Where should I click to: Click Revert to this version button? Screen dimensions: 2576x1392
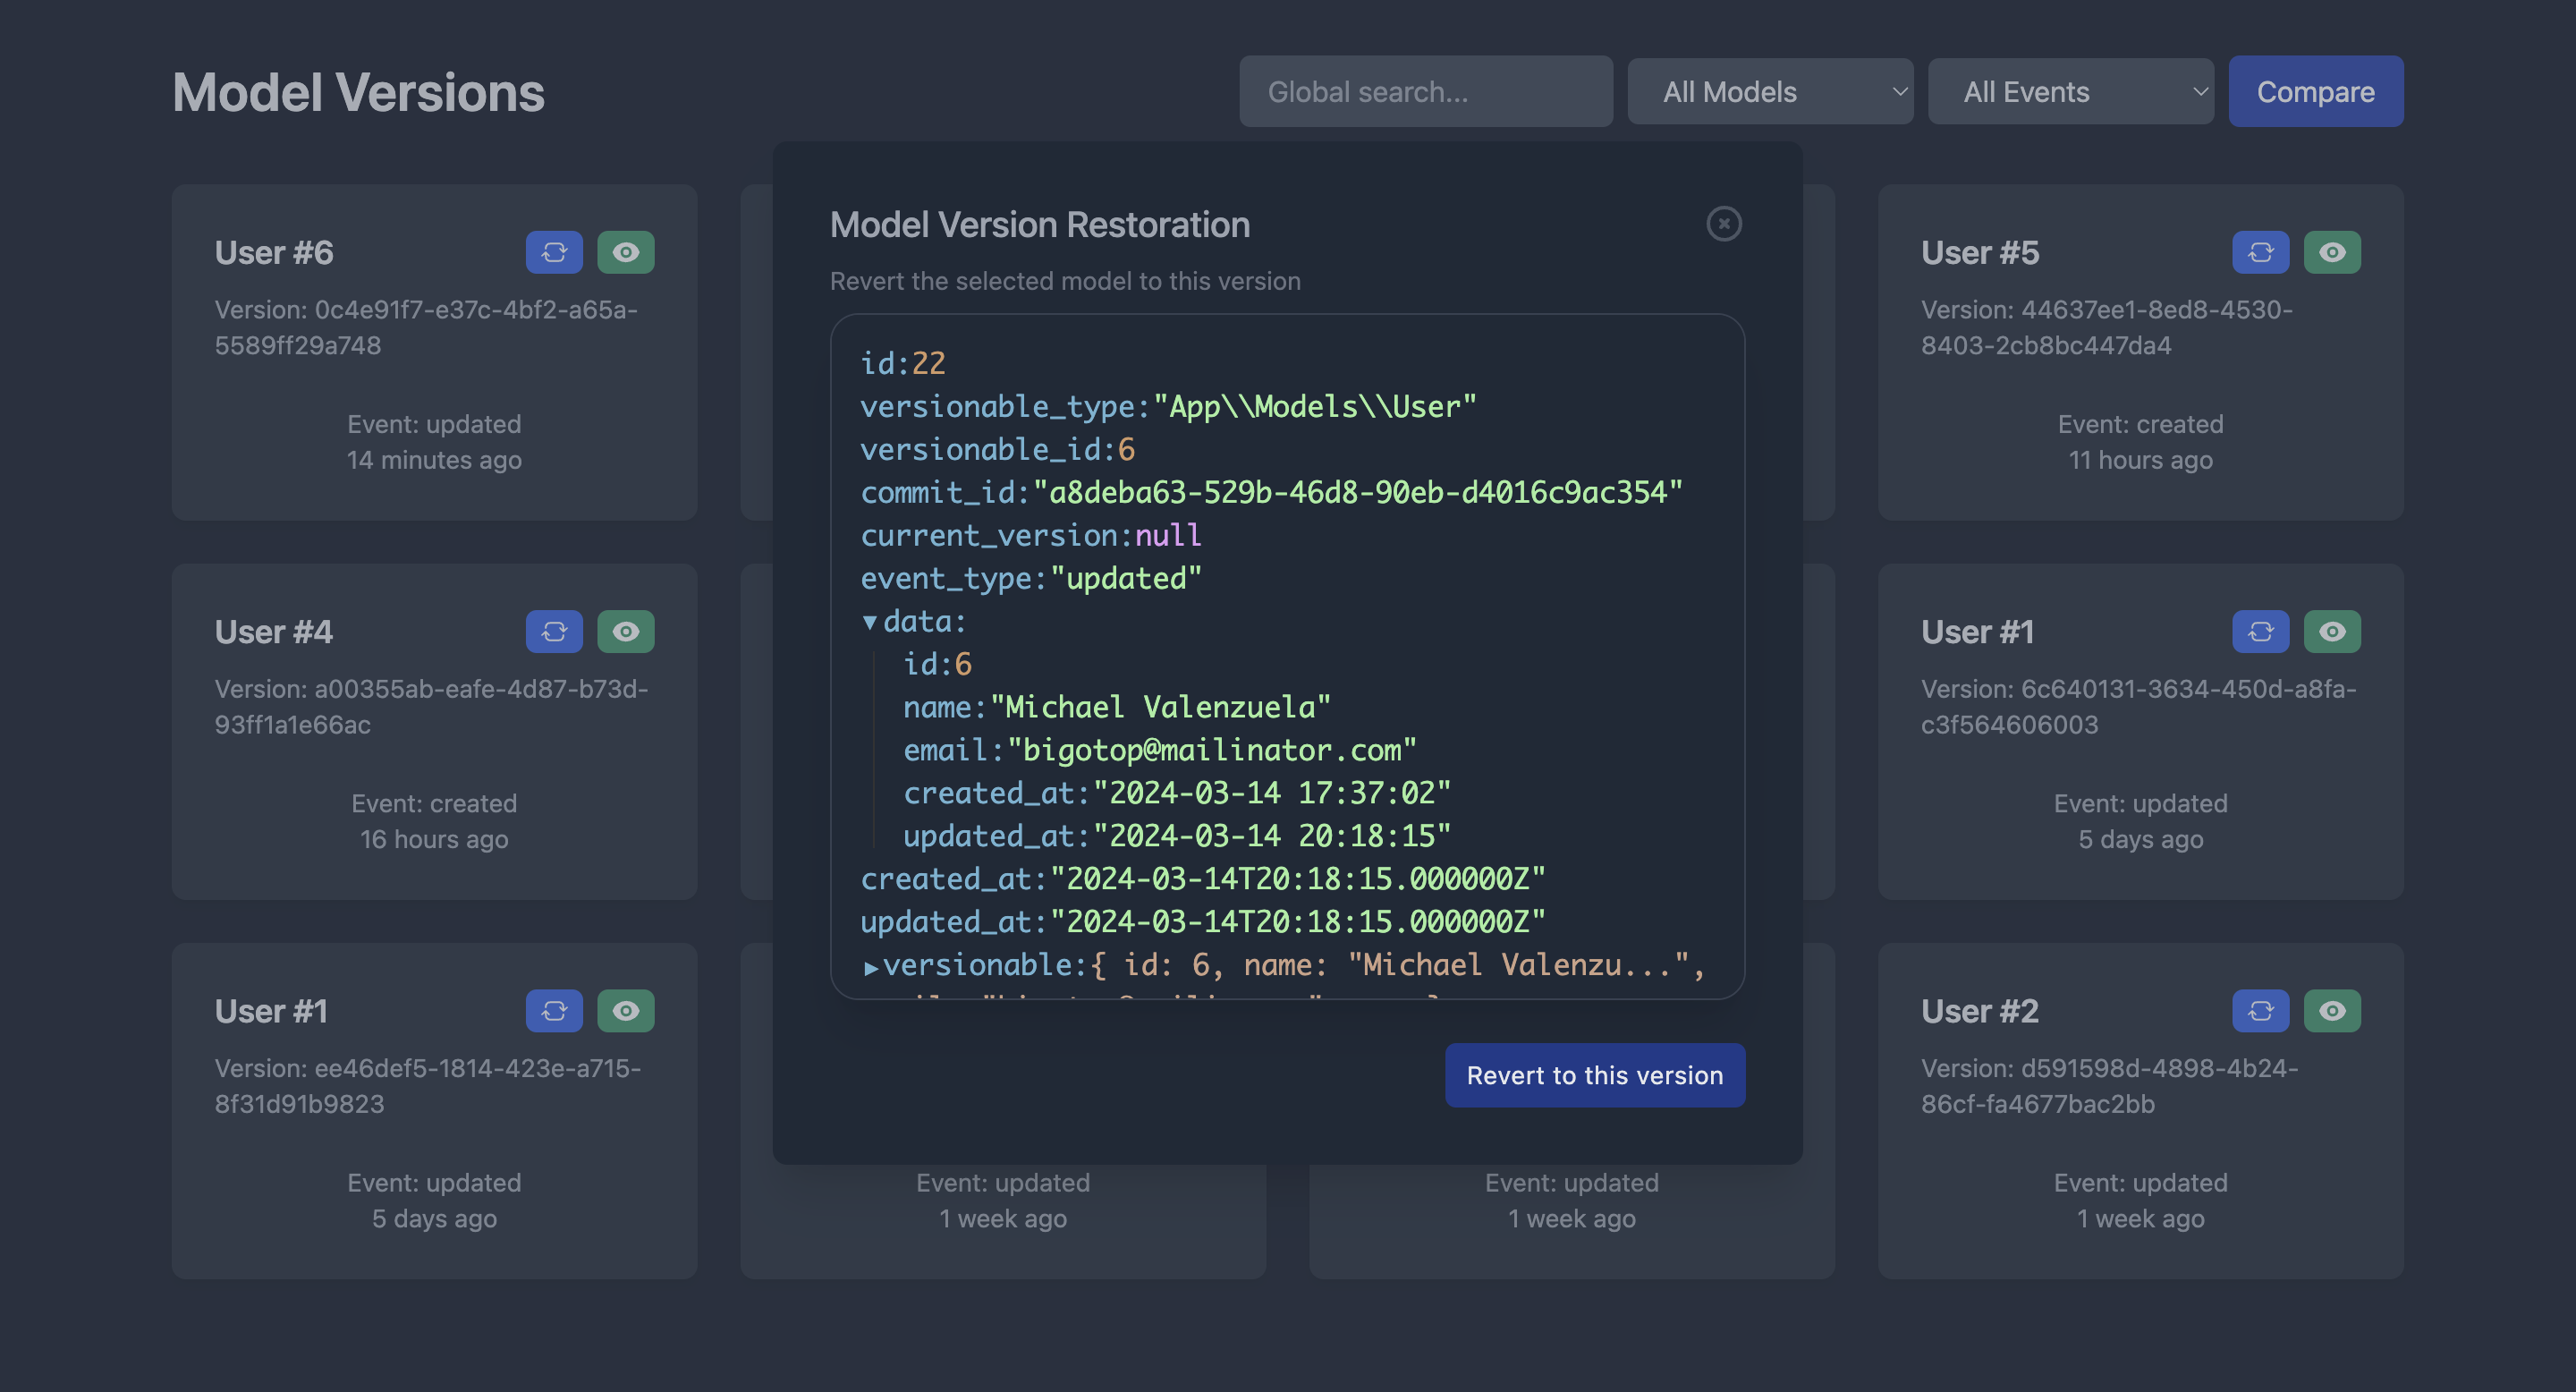coord(1594,1075)
